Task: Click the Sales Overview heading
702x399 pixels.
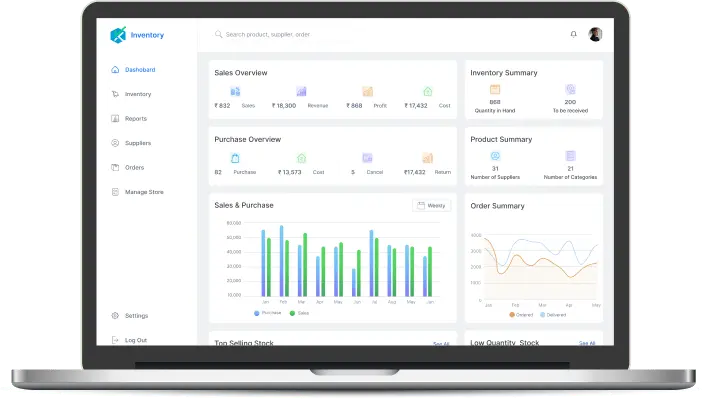Action: (241, 73)
